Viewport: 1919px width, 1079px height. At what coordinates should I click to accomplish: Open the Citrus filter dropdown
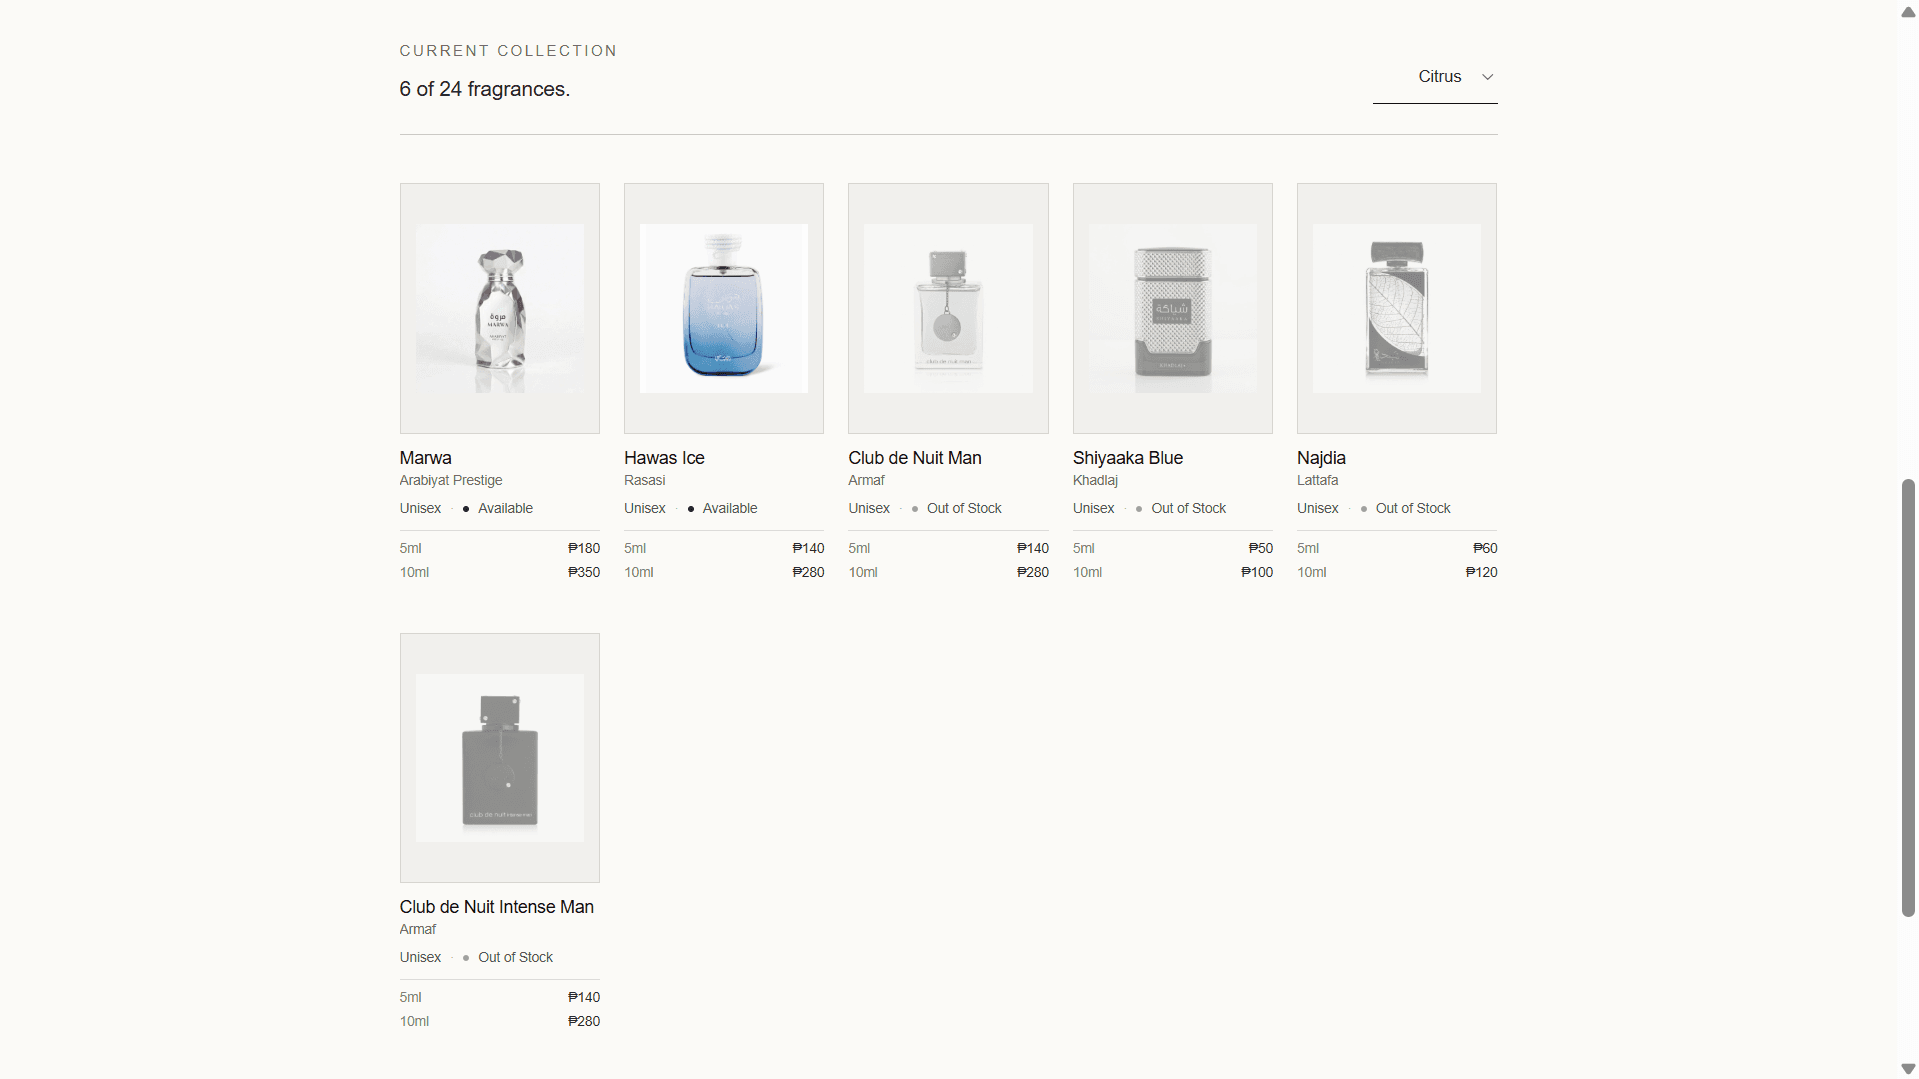pyautogui.click(x=1435, y=77)
